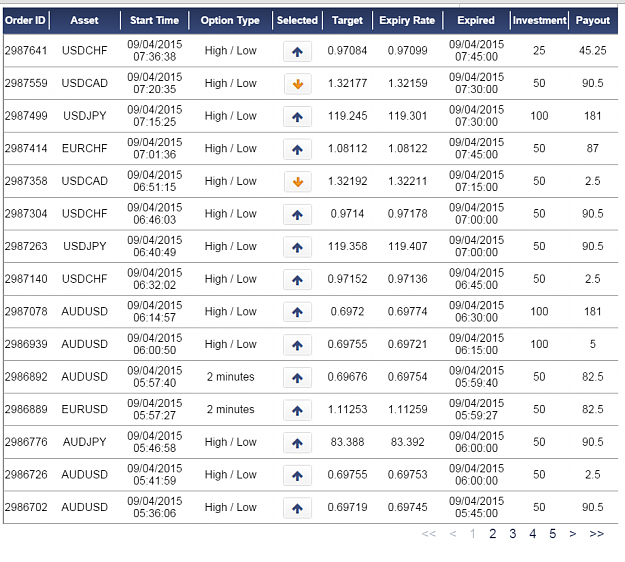Screen dimensions: 625x562
Task: Click target value 119.245
Action: [347, 116]
